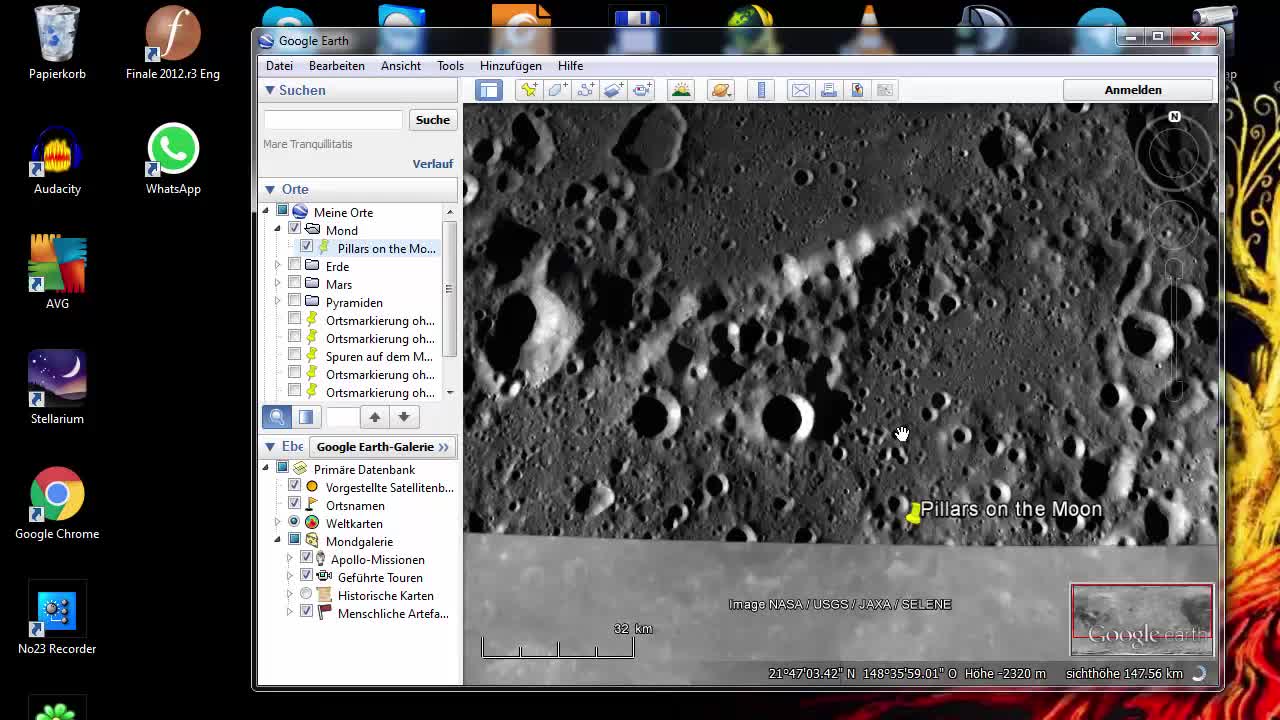Click the zoom slider in map navigation
The height and width of the screenshot is (720, 1280).
[1174, 330]
